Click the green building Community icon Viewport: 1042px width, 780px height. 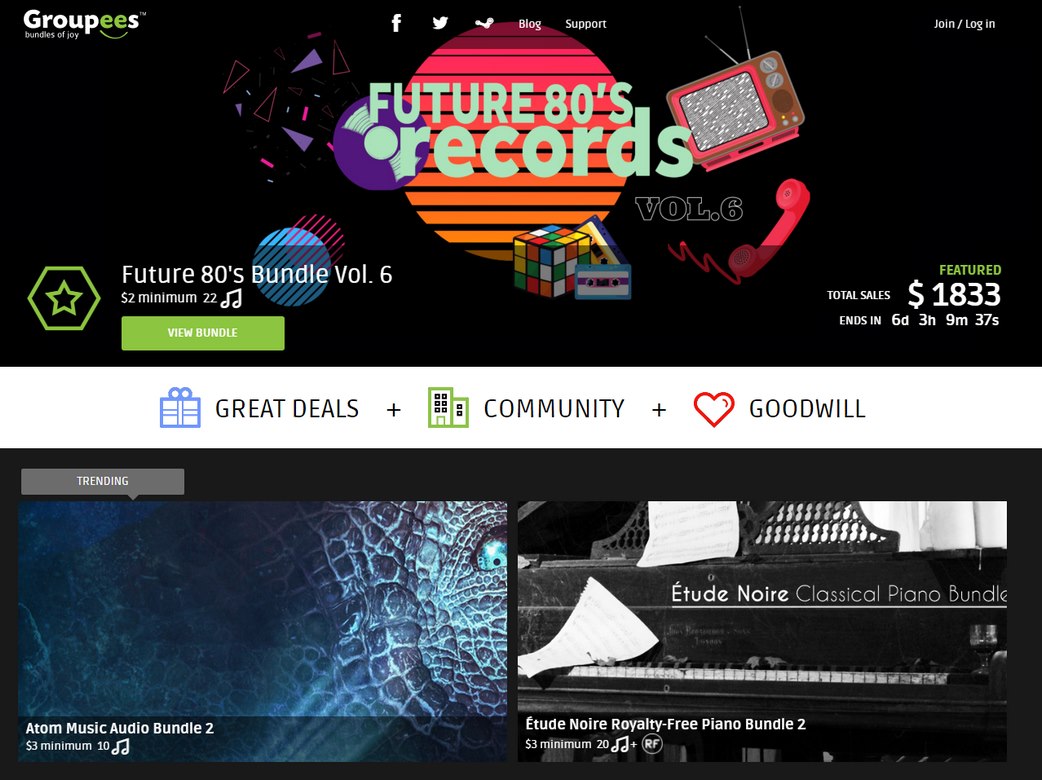coord(448,407)
